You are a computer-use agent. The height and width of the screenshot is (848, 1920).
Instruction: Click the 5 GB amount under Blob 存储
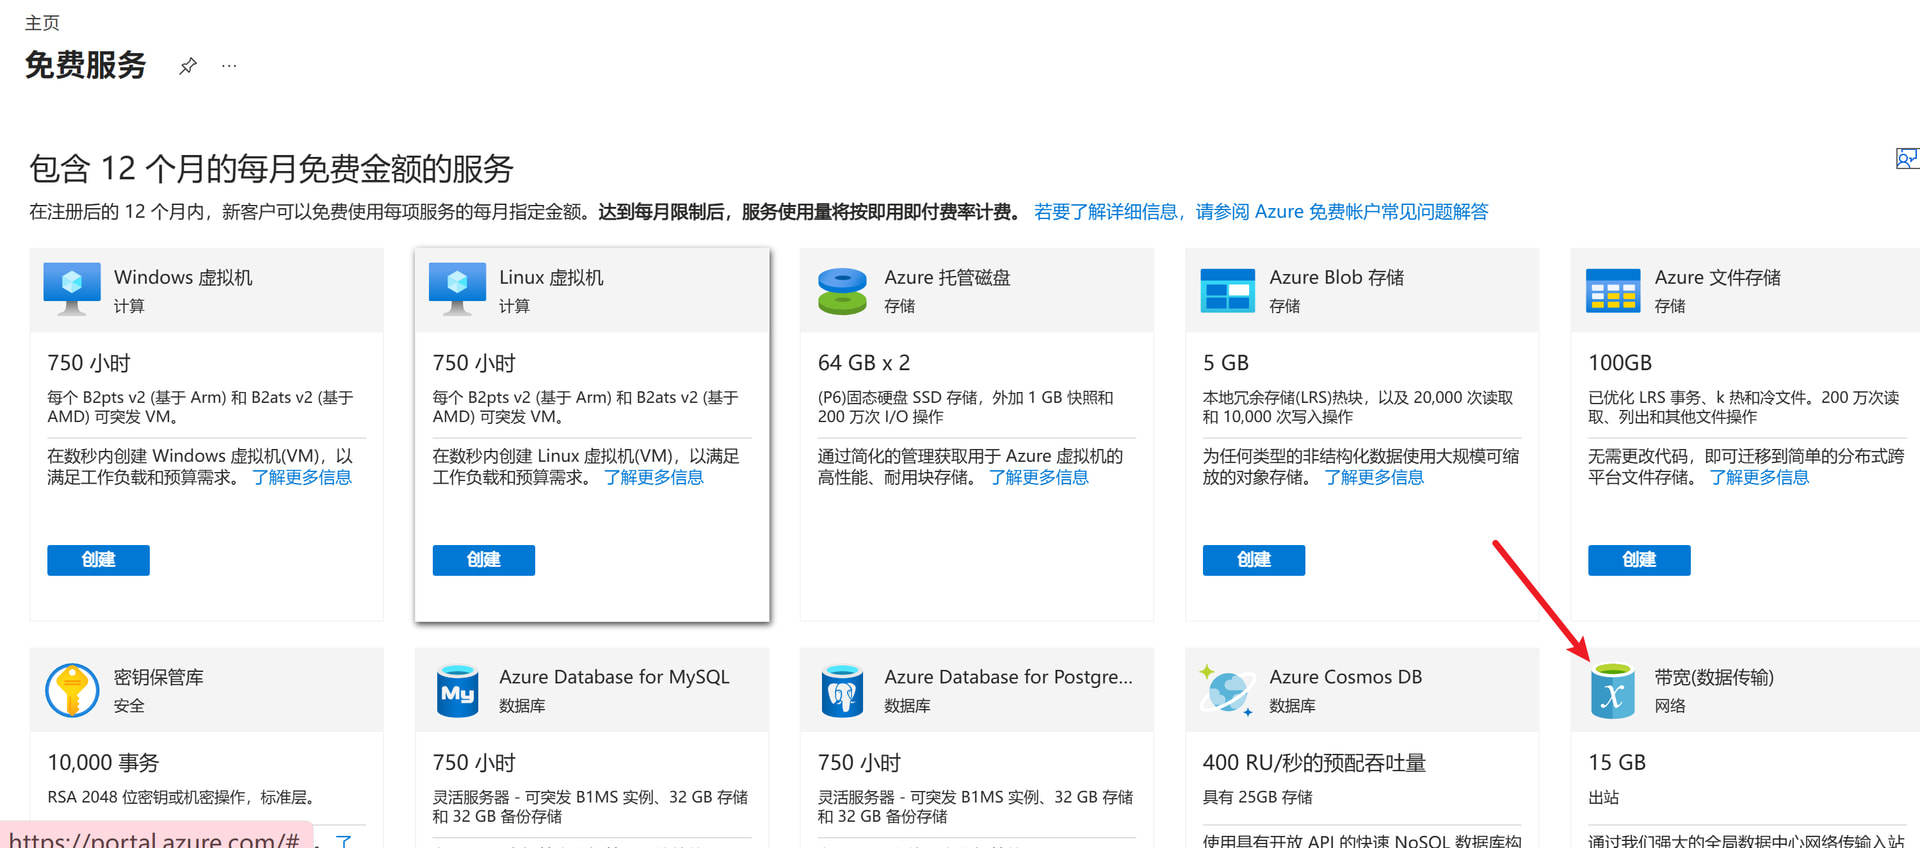(1226, 363)
